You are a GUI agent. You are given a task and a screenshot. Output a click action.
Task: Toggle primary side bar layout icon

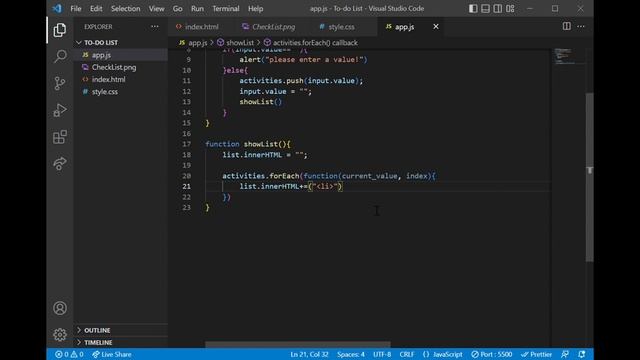coord(473,9)
